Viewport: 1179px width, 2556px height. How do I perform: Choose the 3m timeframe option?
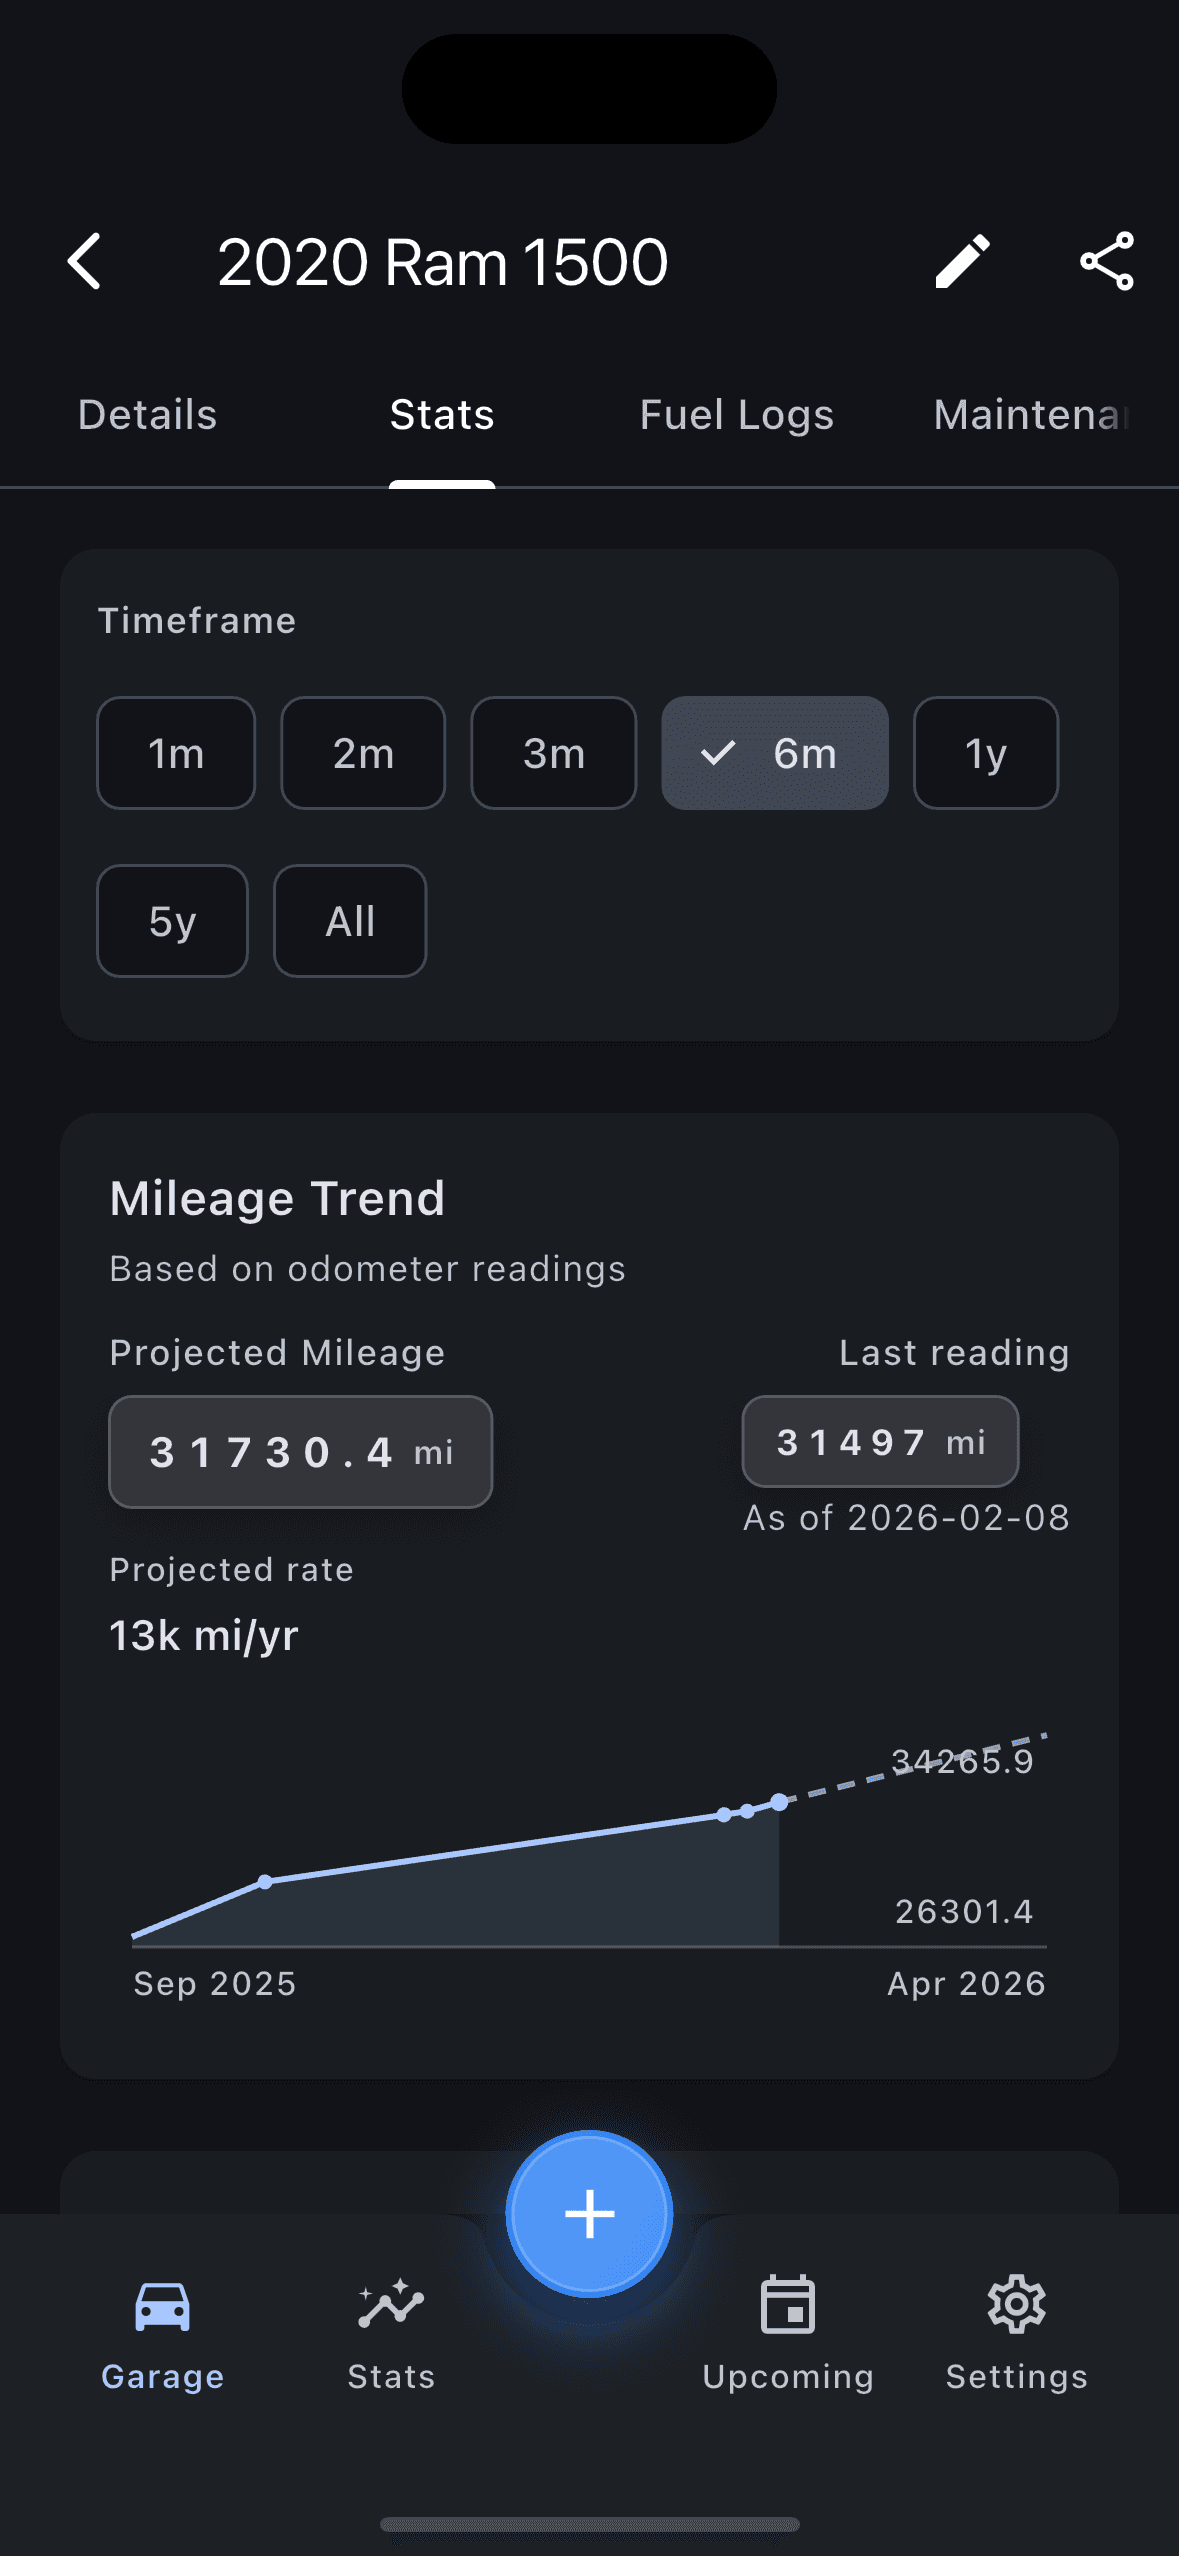[554, 753]
